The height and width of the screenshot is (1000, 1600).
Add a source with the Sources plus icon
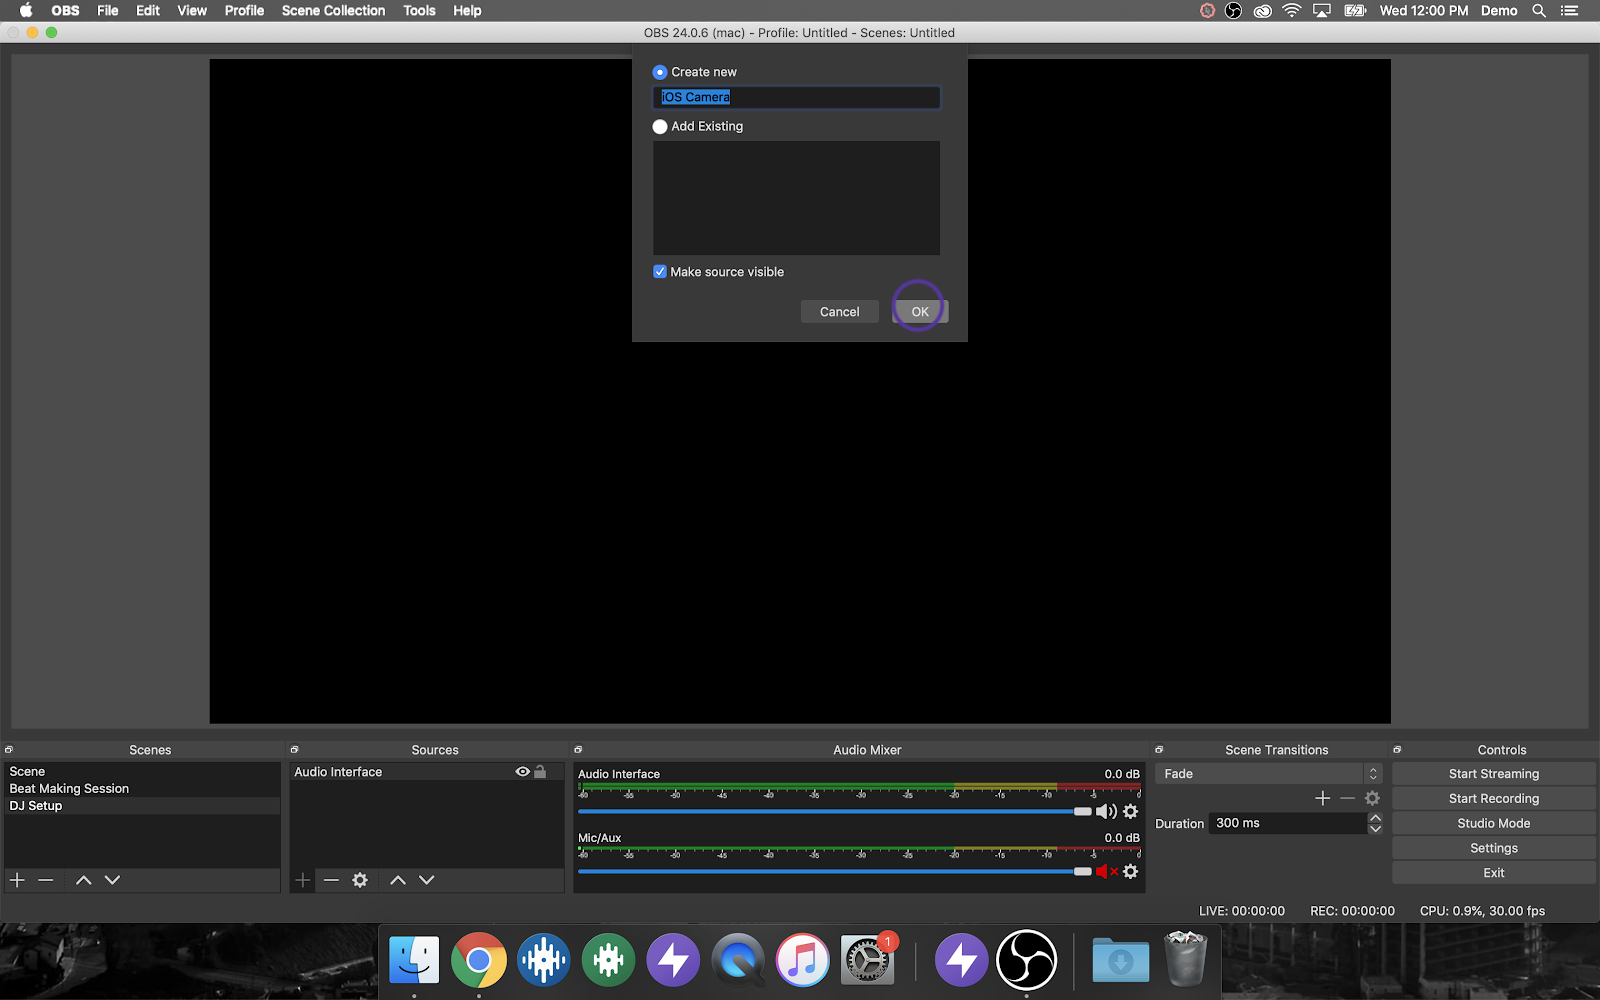(x=303, y=880)
